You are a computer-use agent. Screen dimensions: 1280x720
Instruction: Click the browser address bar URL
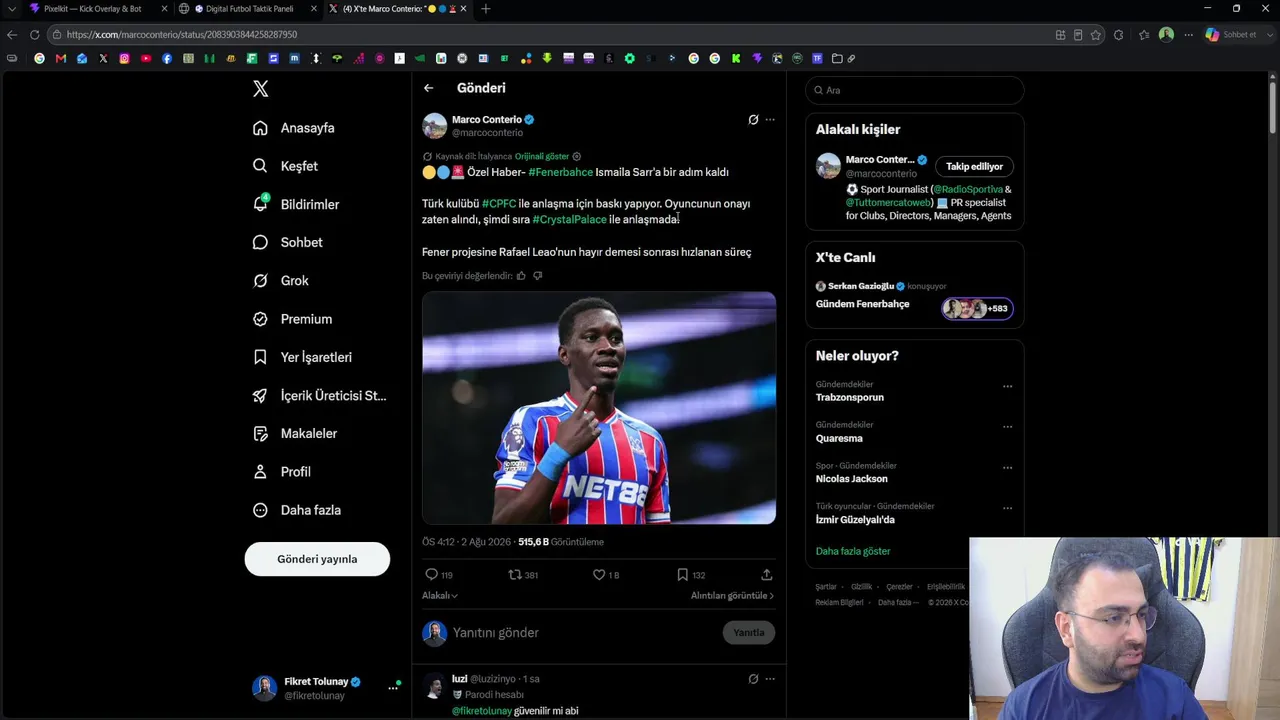pyautogui.click(x=181, y=35)
